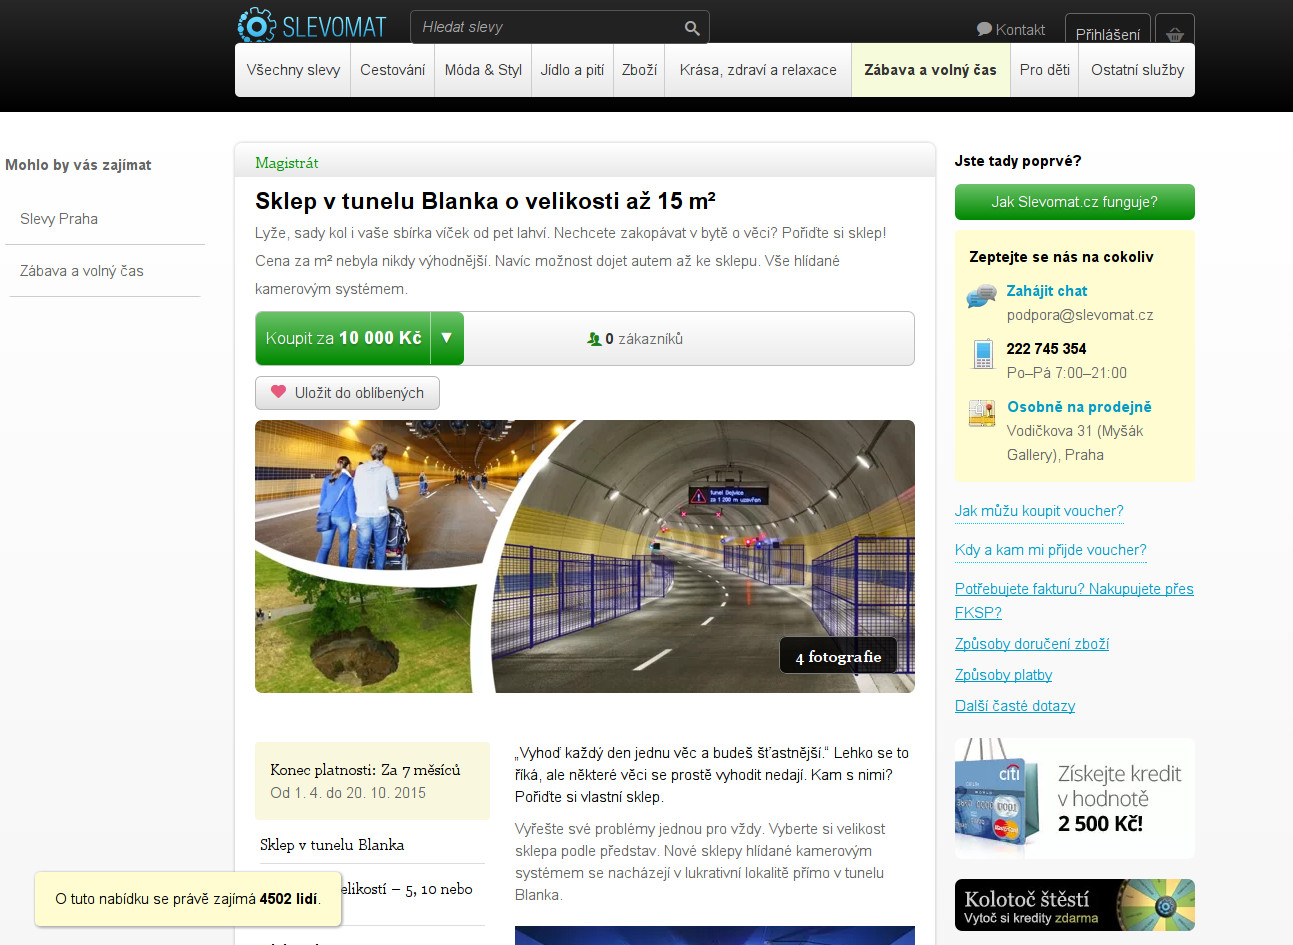This screenshot has width=1293, height=945.
Task: Click the Od 1. 4. do 20. 10. 2015 dates
Action: 348,793
